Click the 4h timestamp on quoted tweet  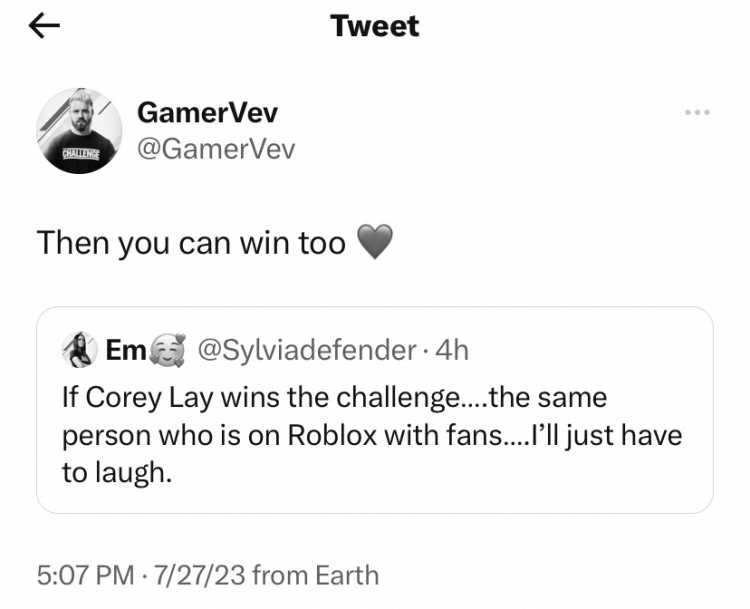pos(452,351)
